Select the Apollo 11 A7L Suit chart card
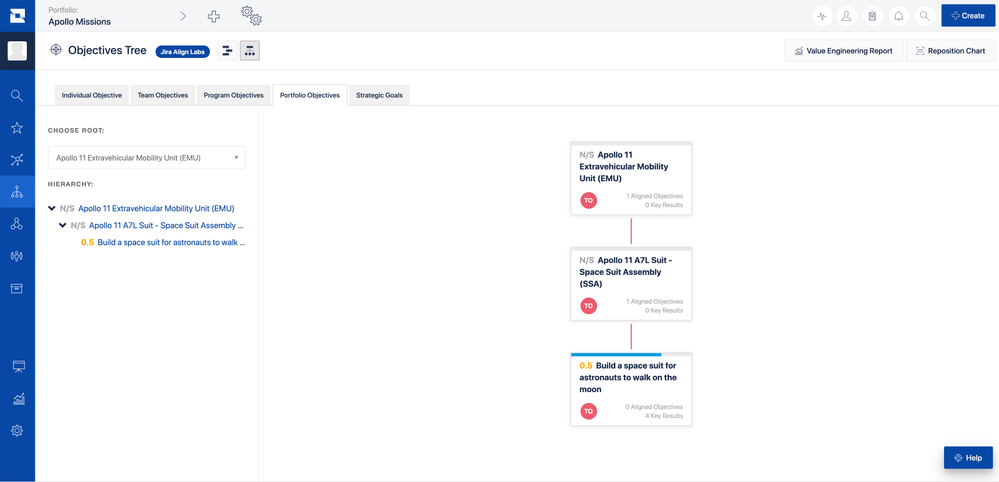The width and height of the screenshot is (999, 482). (631, 284)
